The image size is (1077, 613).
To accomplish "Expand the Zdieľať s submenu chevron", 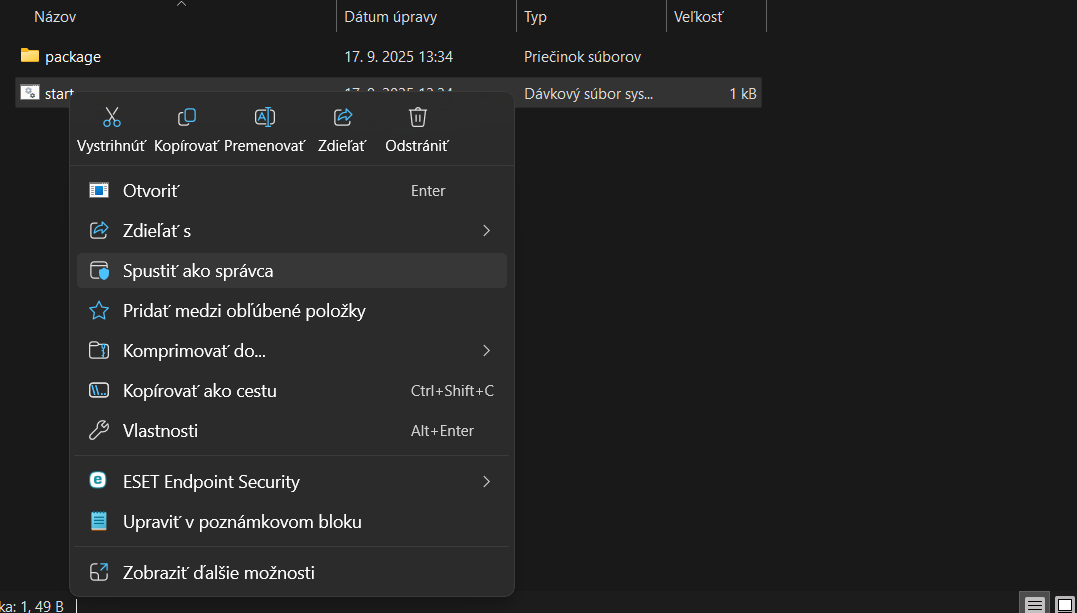I will click(x=486, y=230).
